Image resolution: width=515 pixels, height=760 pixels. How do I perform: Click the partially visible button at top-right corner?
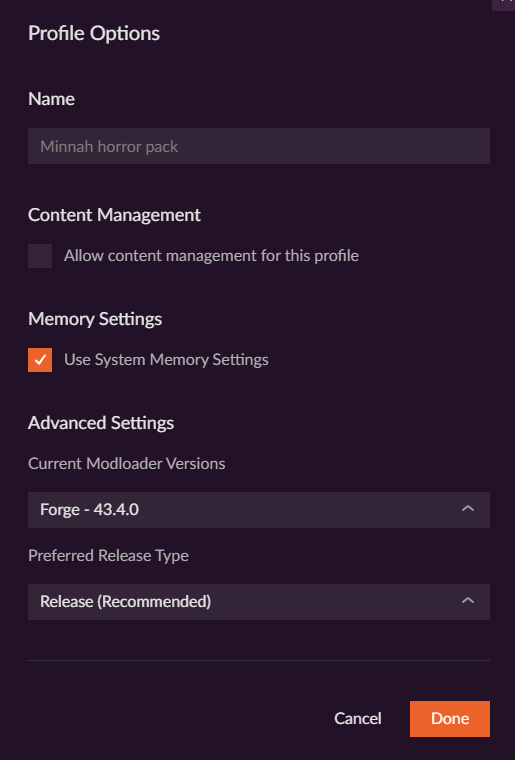pos(504,4)
